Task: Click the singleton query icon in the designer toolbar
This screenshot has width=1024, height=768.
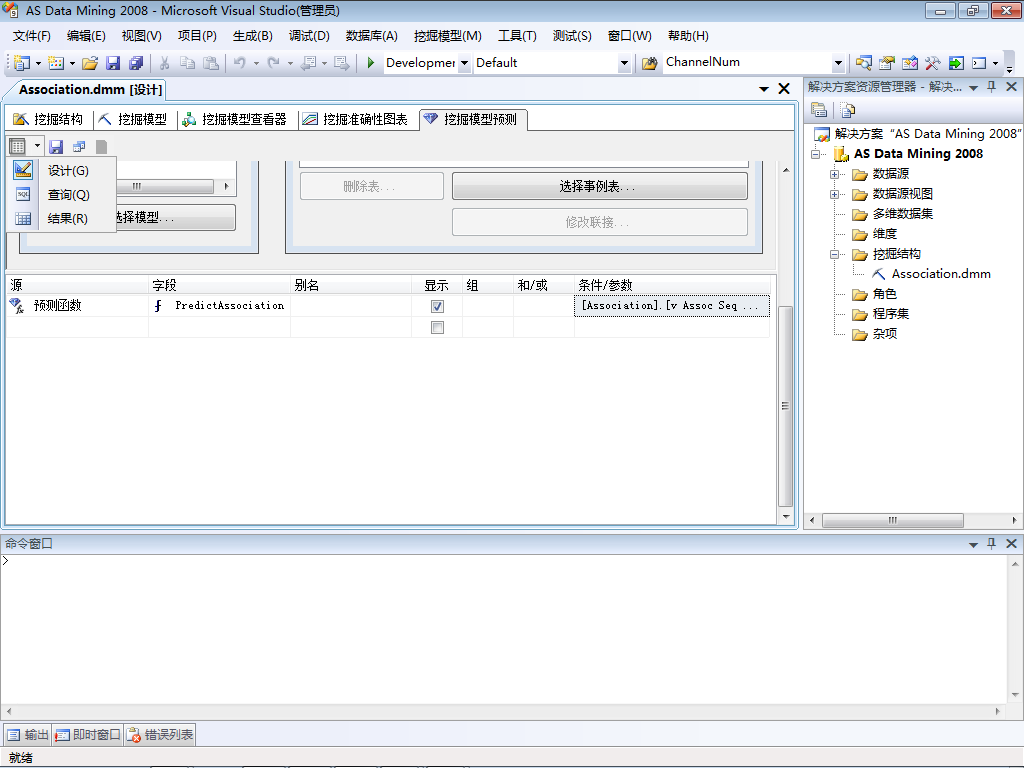Action: (79, 146)
